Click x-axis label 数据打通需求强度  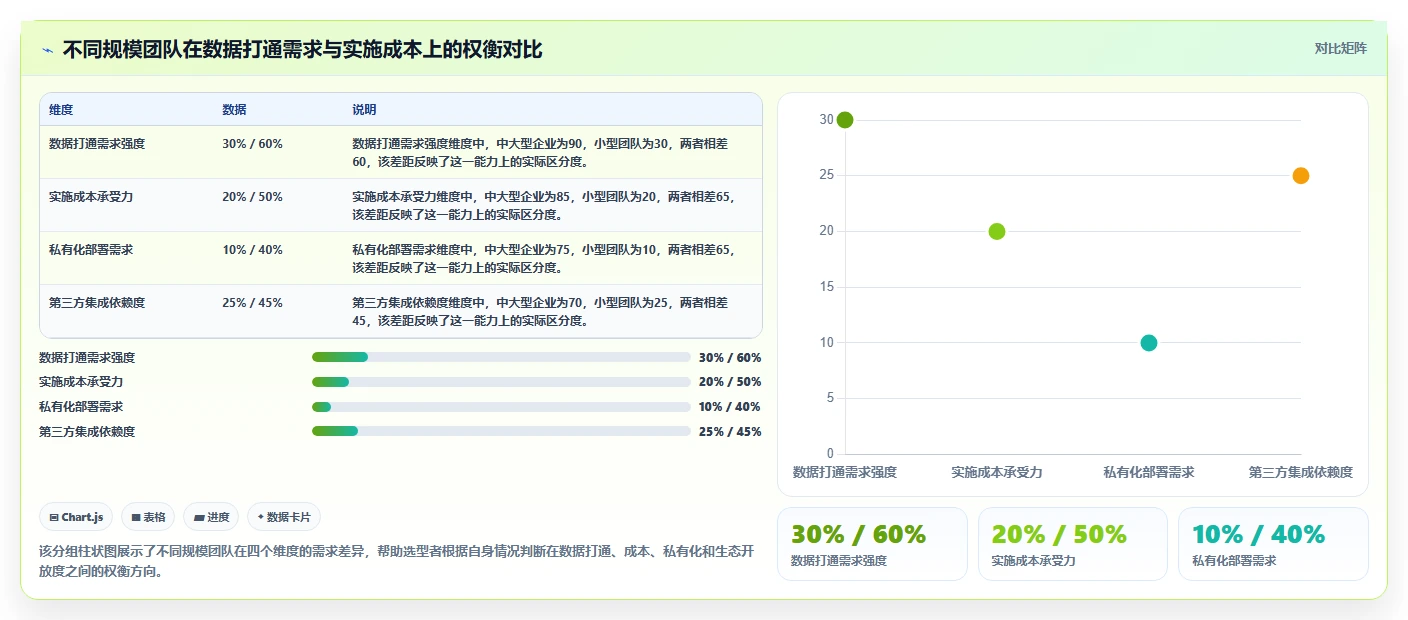point(845,472)
